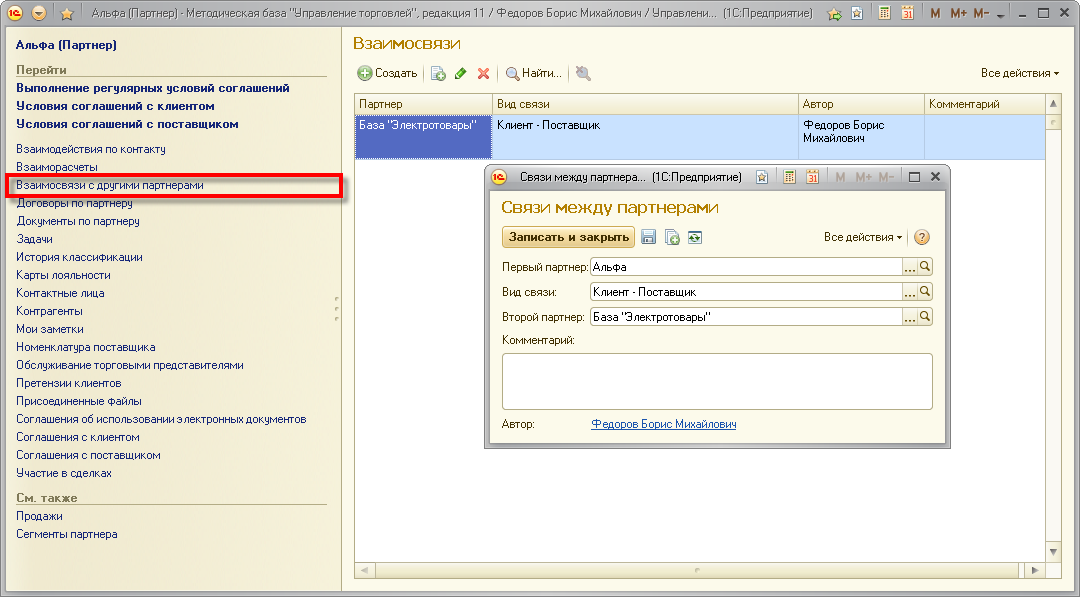
Task: Open help with the dialog question mark icon
Action: coord(922,238)
